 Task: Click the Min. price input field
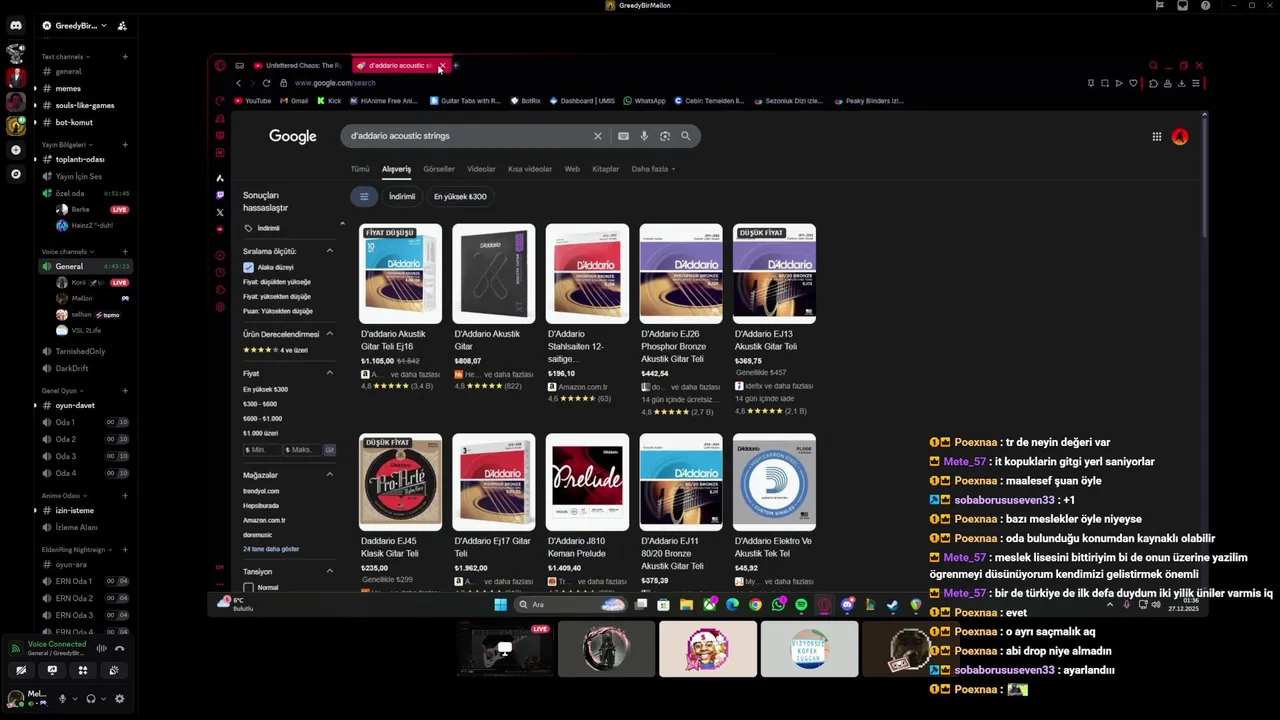click(x=262, y=450)
